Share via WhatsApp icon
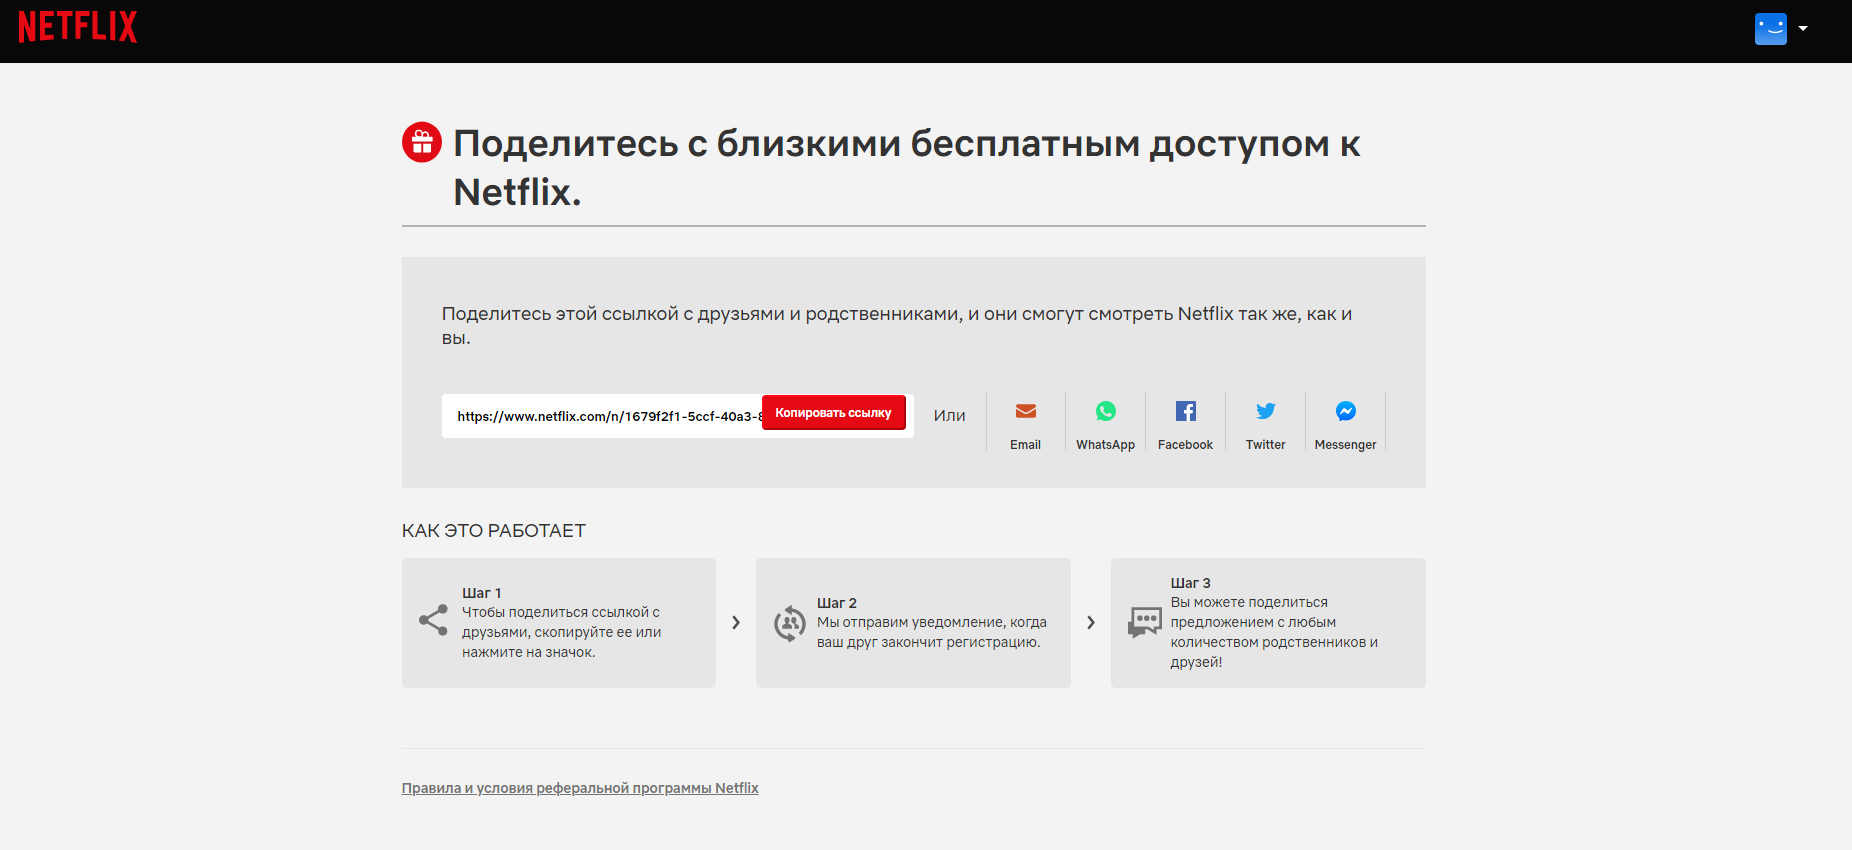This screenshot has height=850, width=1852. pos(1106,411)
